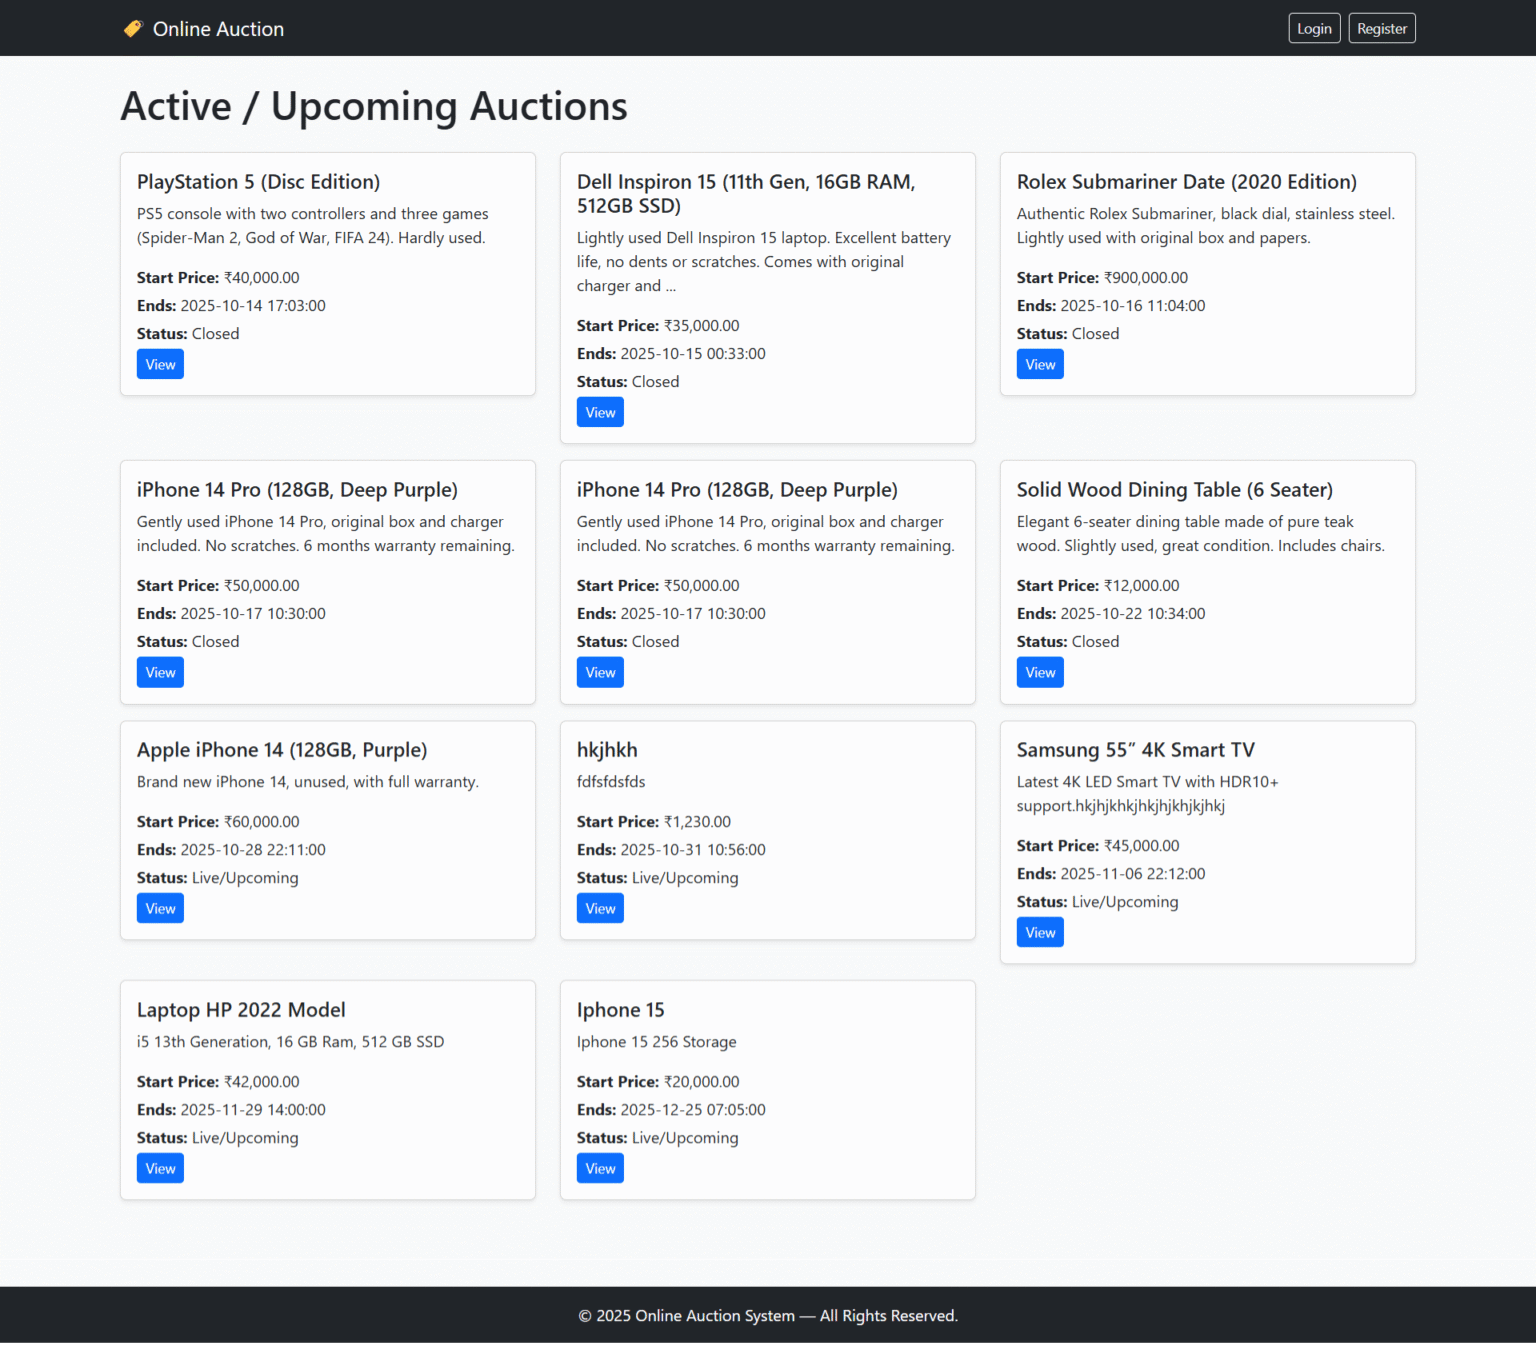The height and width of the screenshot is (1346, 1536).
Task: Click the end date 2025-10-15 00:33:00
Action: (x=693, y=354)
